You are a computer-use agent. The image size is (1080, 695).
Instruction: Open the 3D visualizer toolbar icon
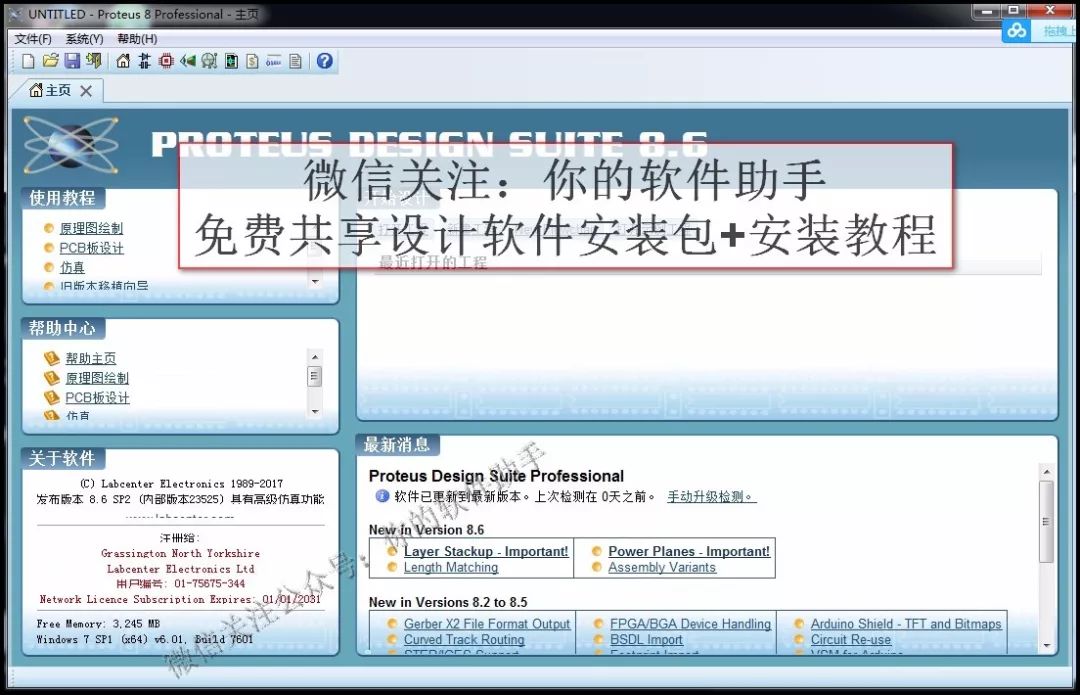point(187,61)
